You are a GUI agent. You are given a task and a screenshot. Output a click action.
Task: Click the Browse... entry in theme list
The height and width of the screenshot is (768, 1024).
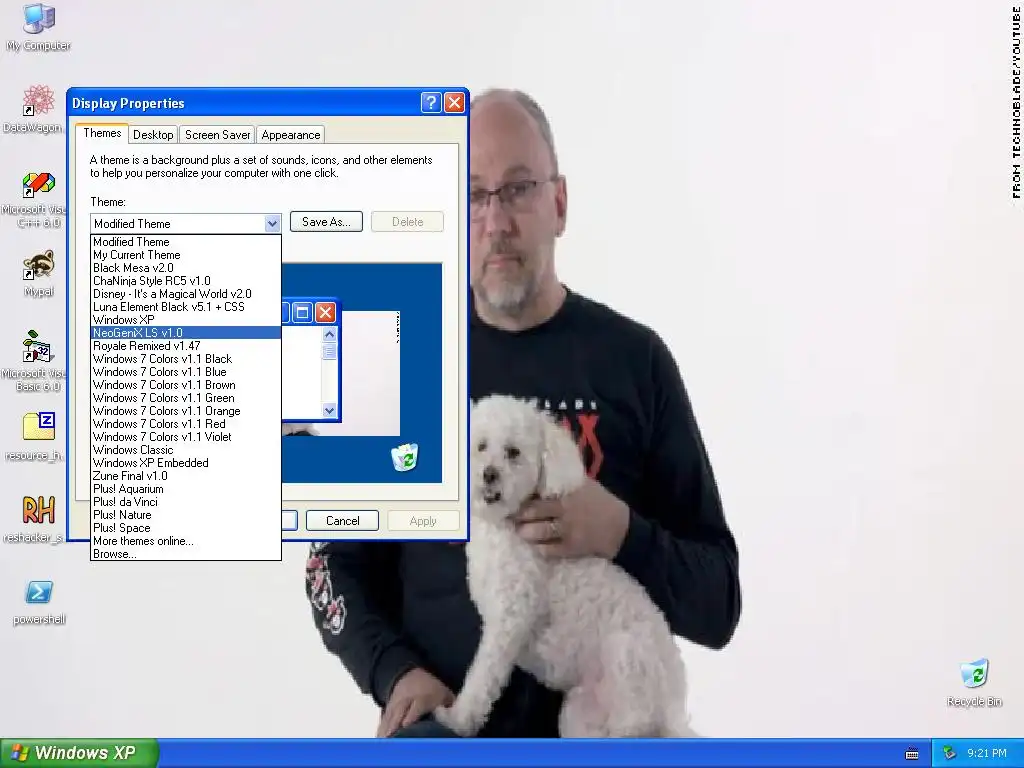186,554
